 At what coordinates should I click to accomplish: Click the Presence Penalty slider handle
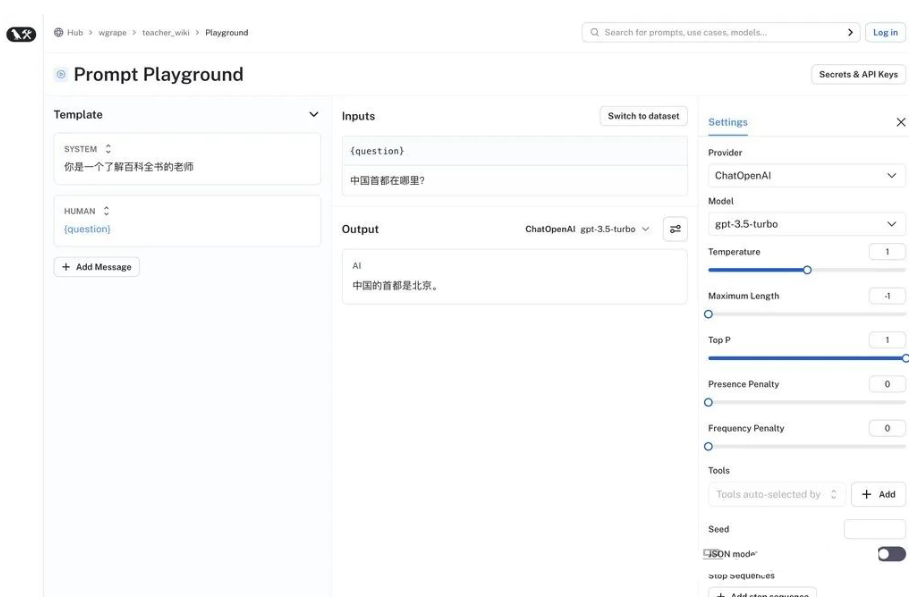coord(708,403)
